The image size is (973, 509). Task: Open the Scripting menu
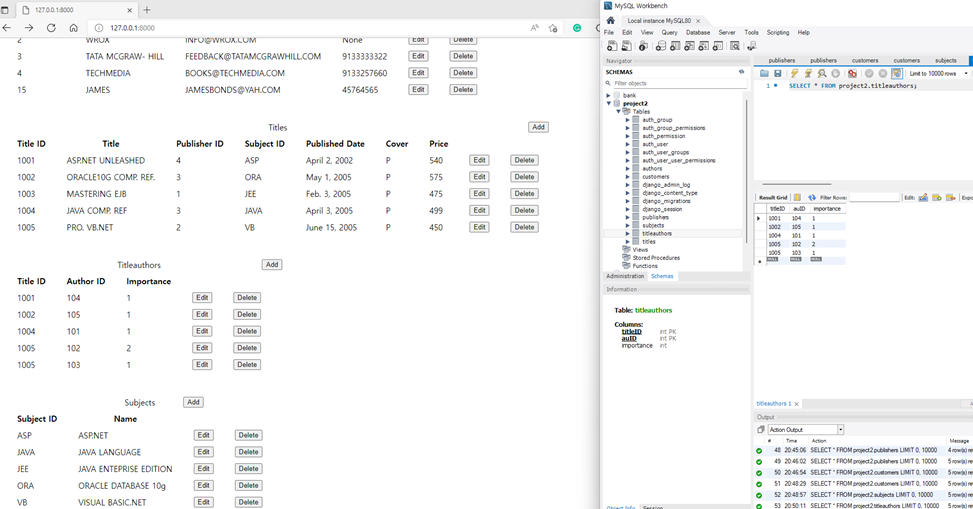coord(778,32)
